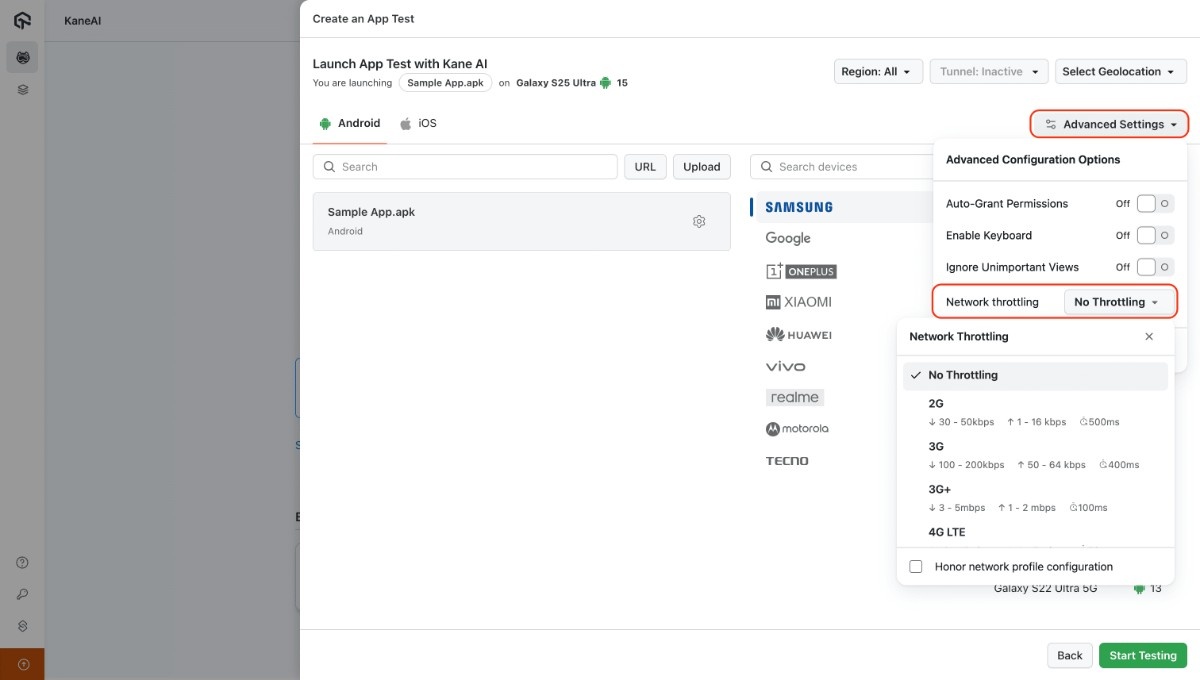Select the Samsung brand logo

click(x=798, y=207)
